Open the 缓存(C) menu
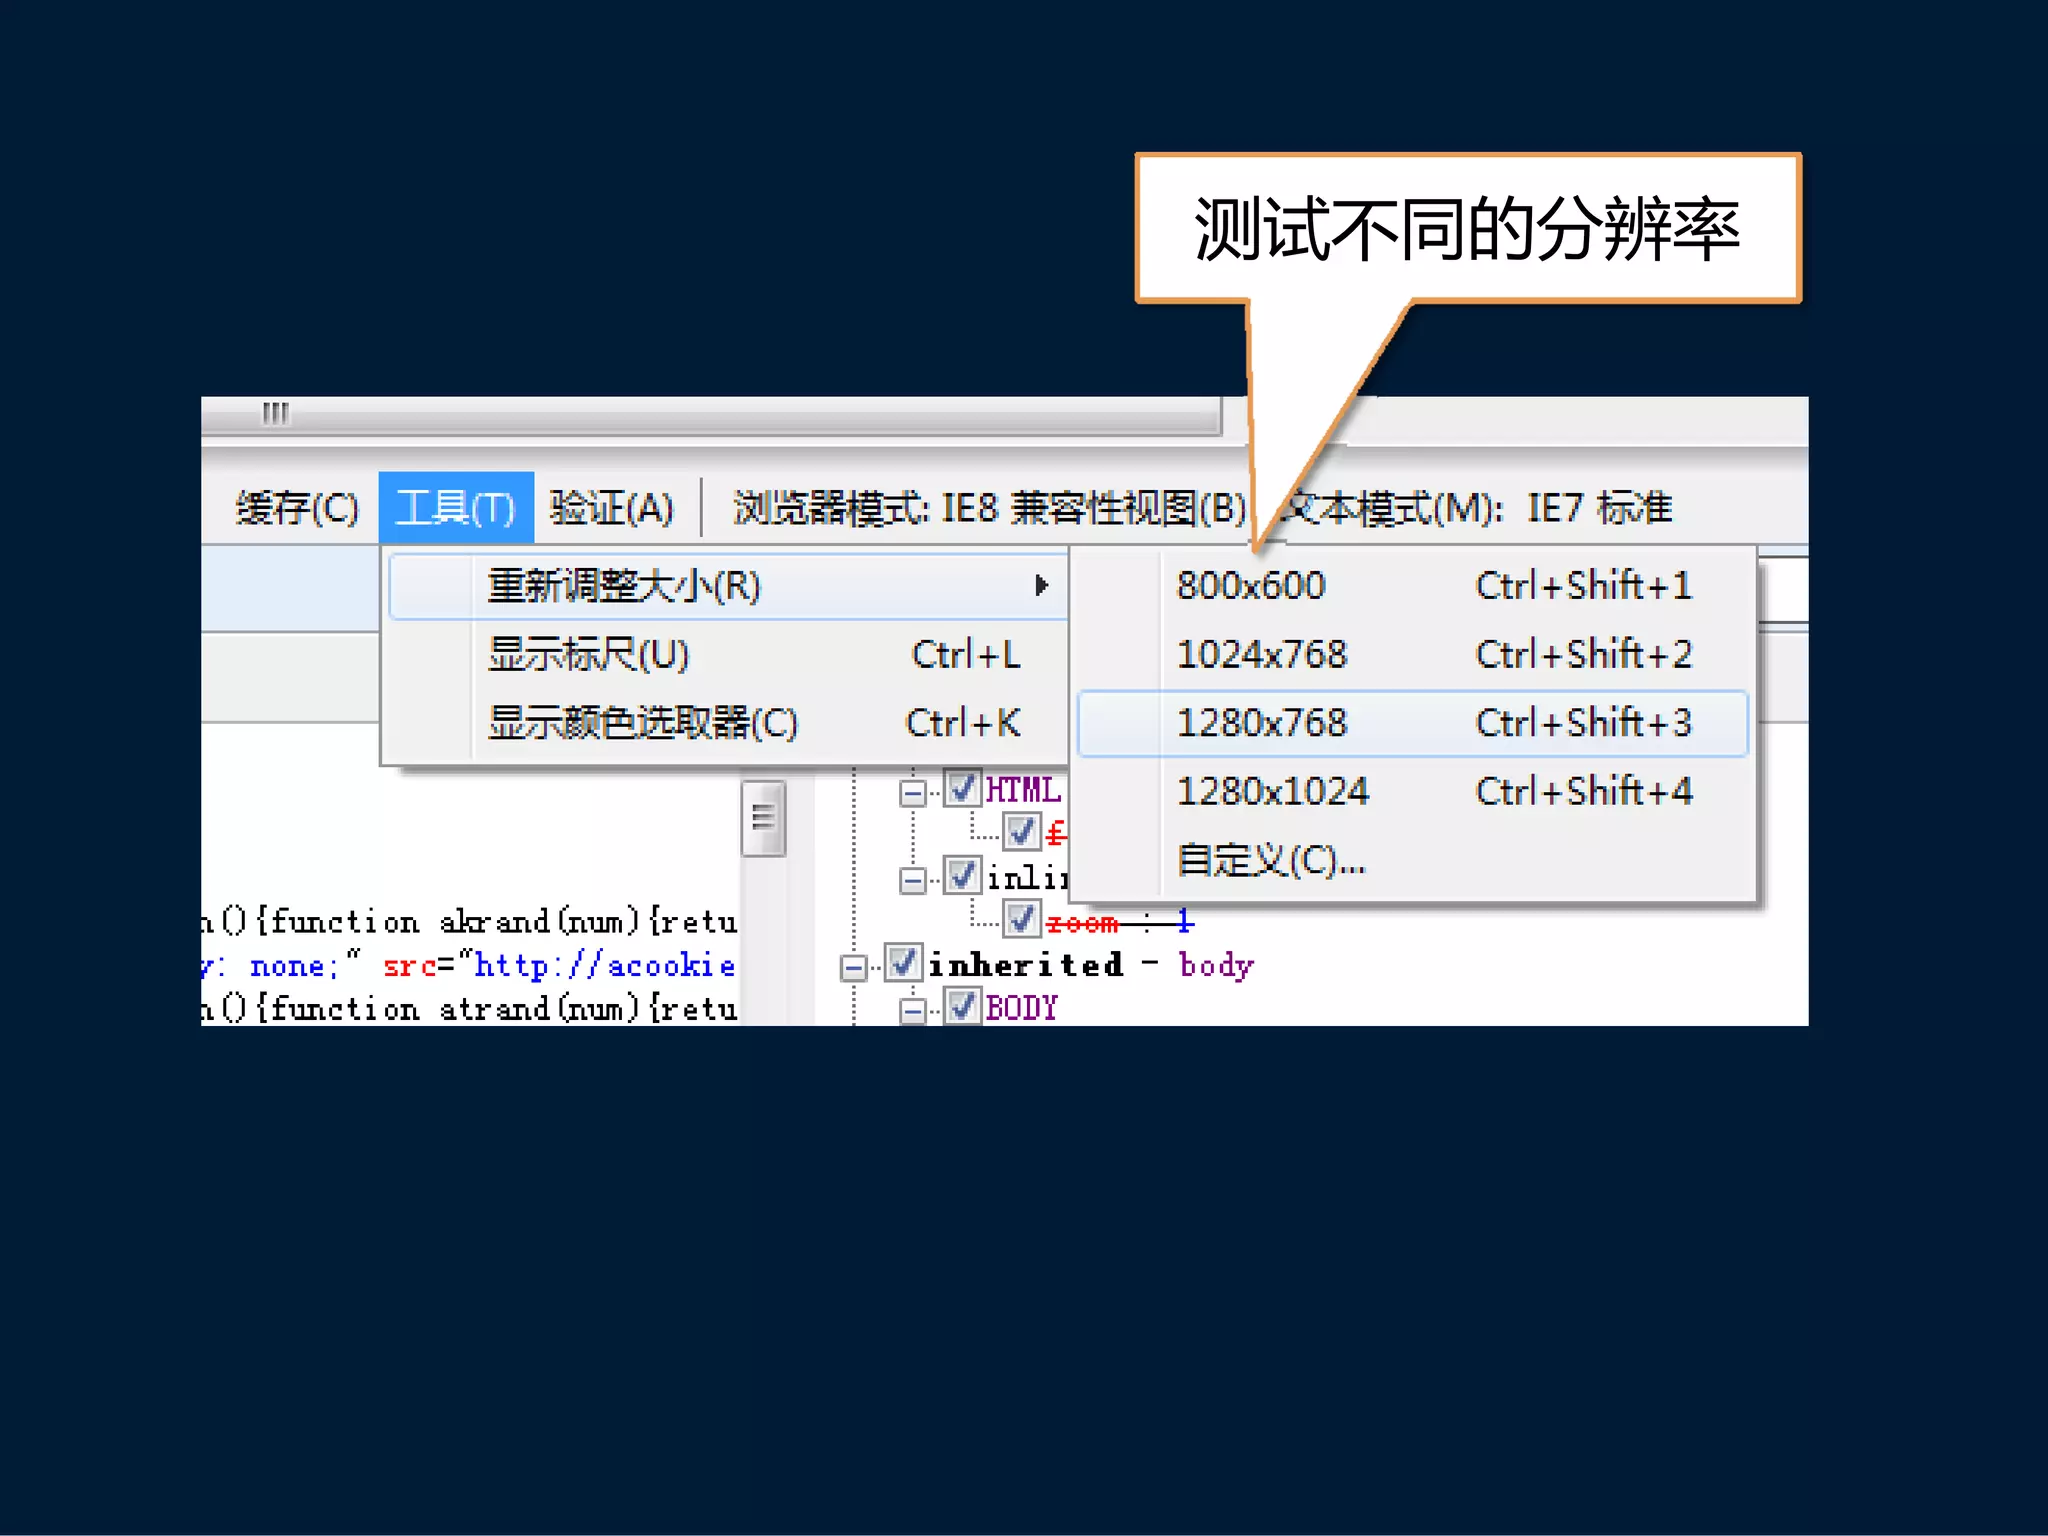Image resolution: width=2048 pixels, height=1536 pixels. click(x=296, y=508)
